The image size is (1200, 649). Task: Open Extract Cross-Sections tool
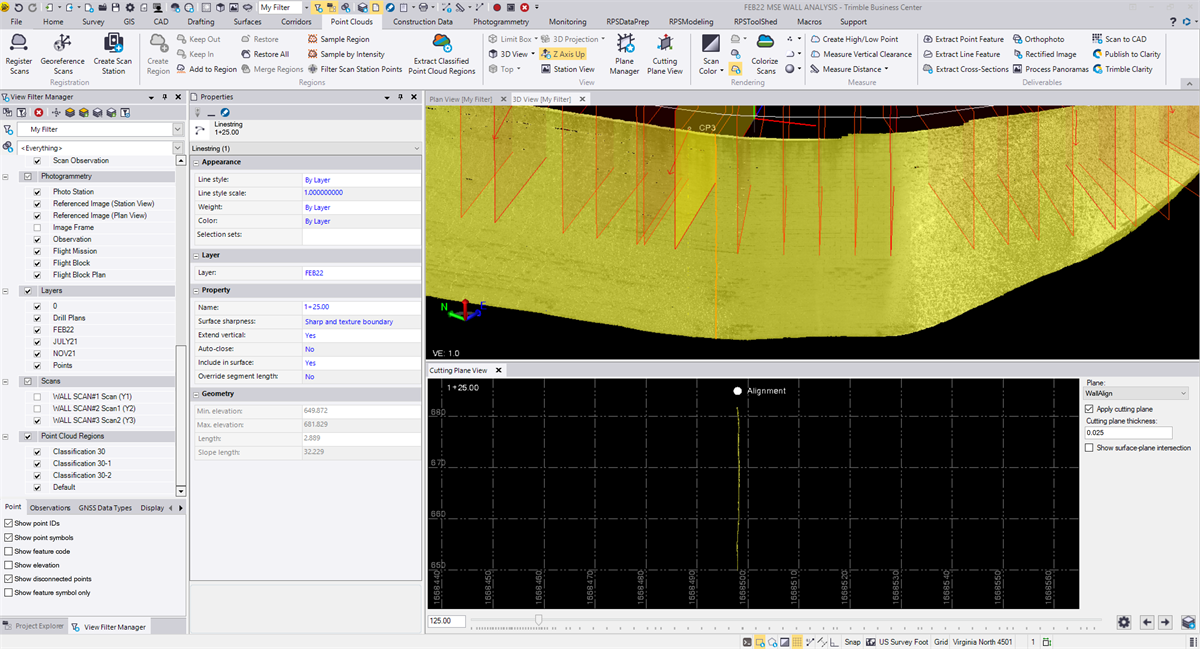(x=965, y=69)
